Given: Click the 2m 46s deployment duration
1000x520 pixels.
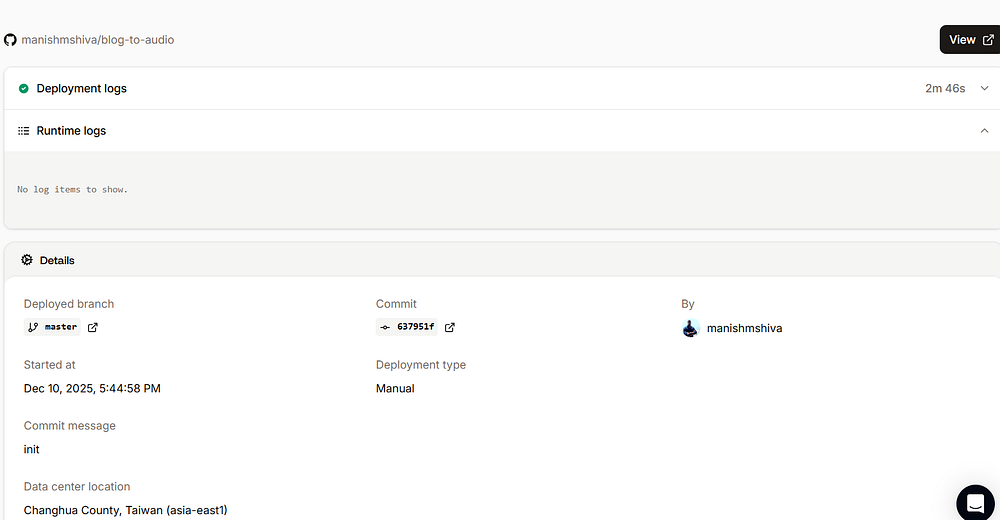Looking at the screenshot, I should coord(945,89).
